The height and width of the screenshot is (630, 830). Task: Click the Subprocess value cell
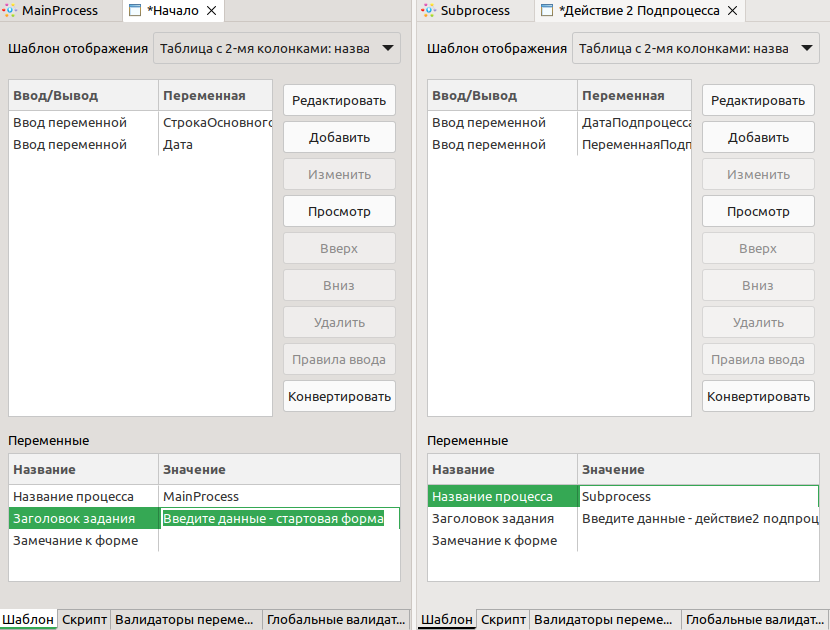coord(698,497)
